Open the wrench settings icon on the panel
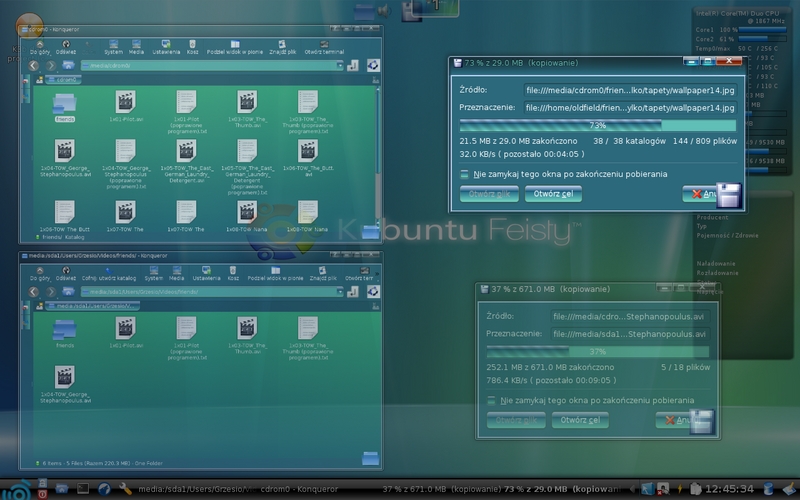 pyautogui.click(x=125, y=489)
